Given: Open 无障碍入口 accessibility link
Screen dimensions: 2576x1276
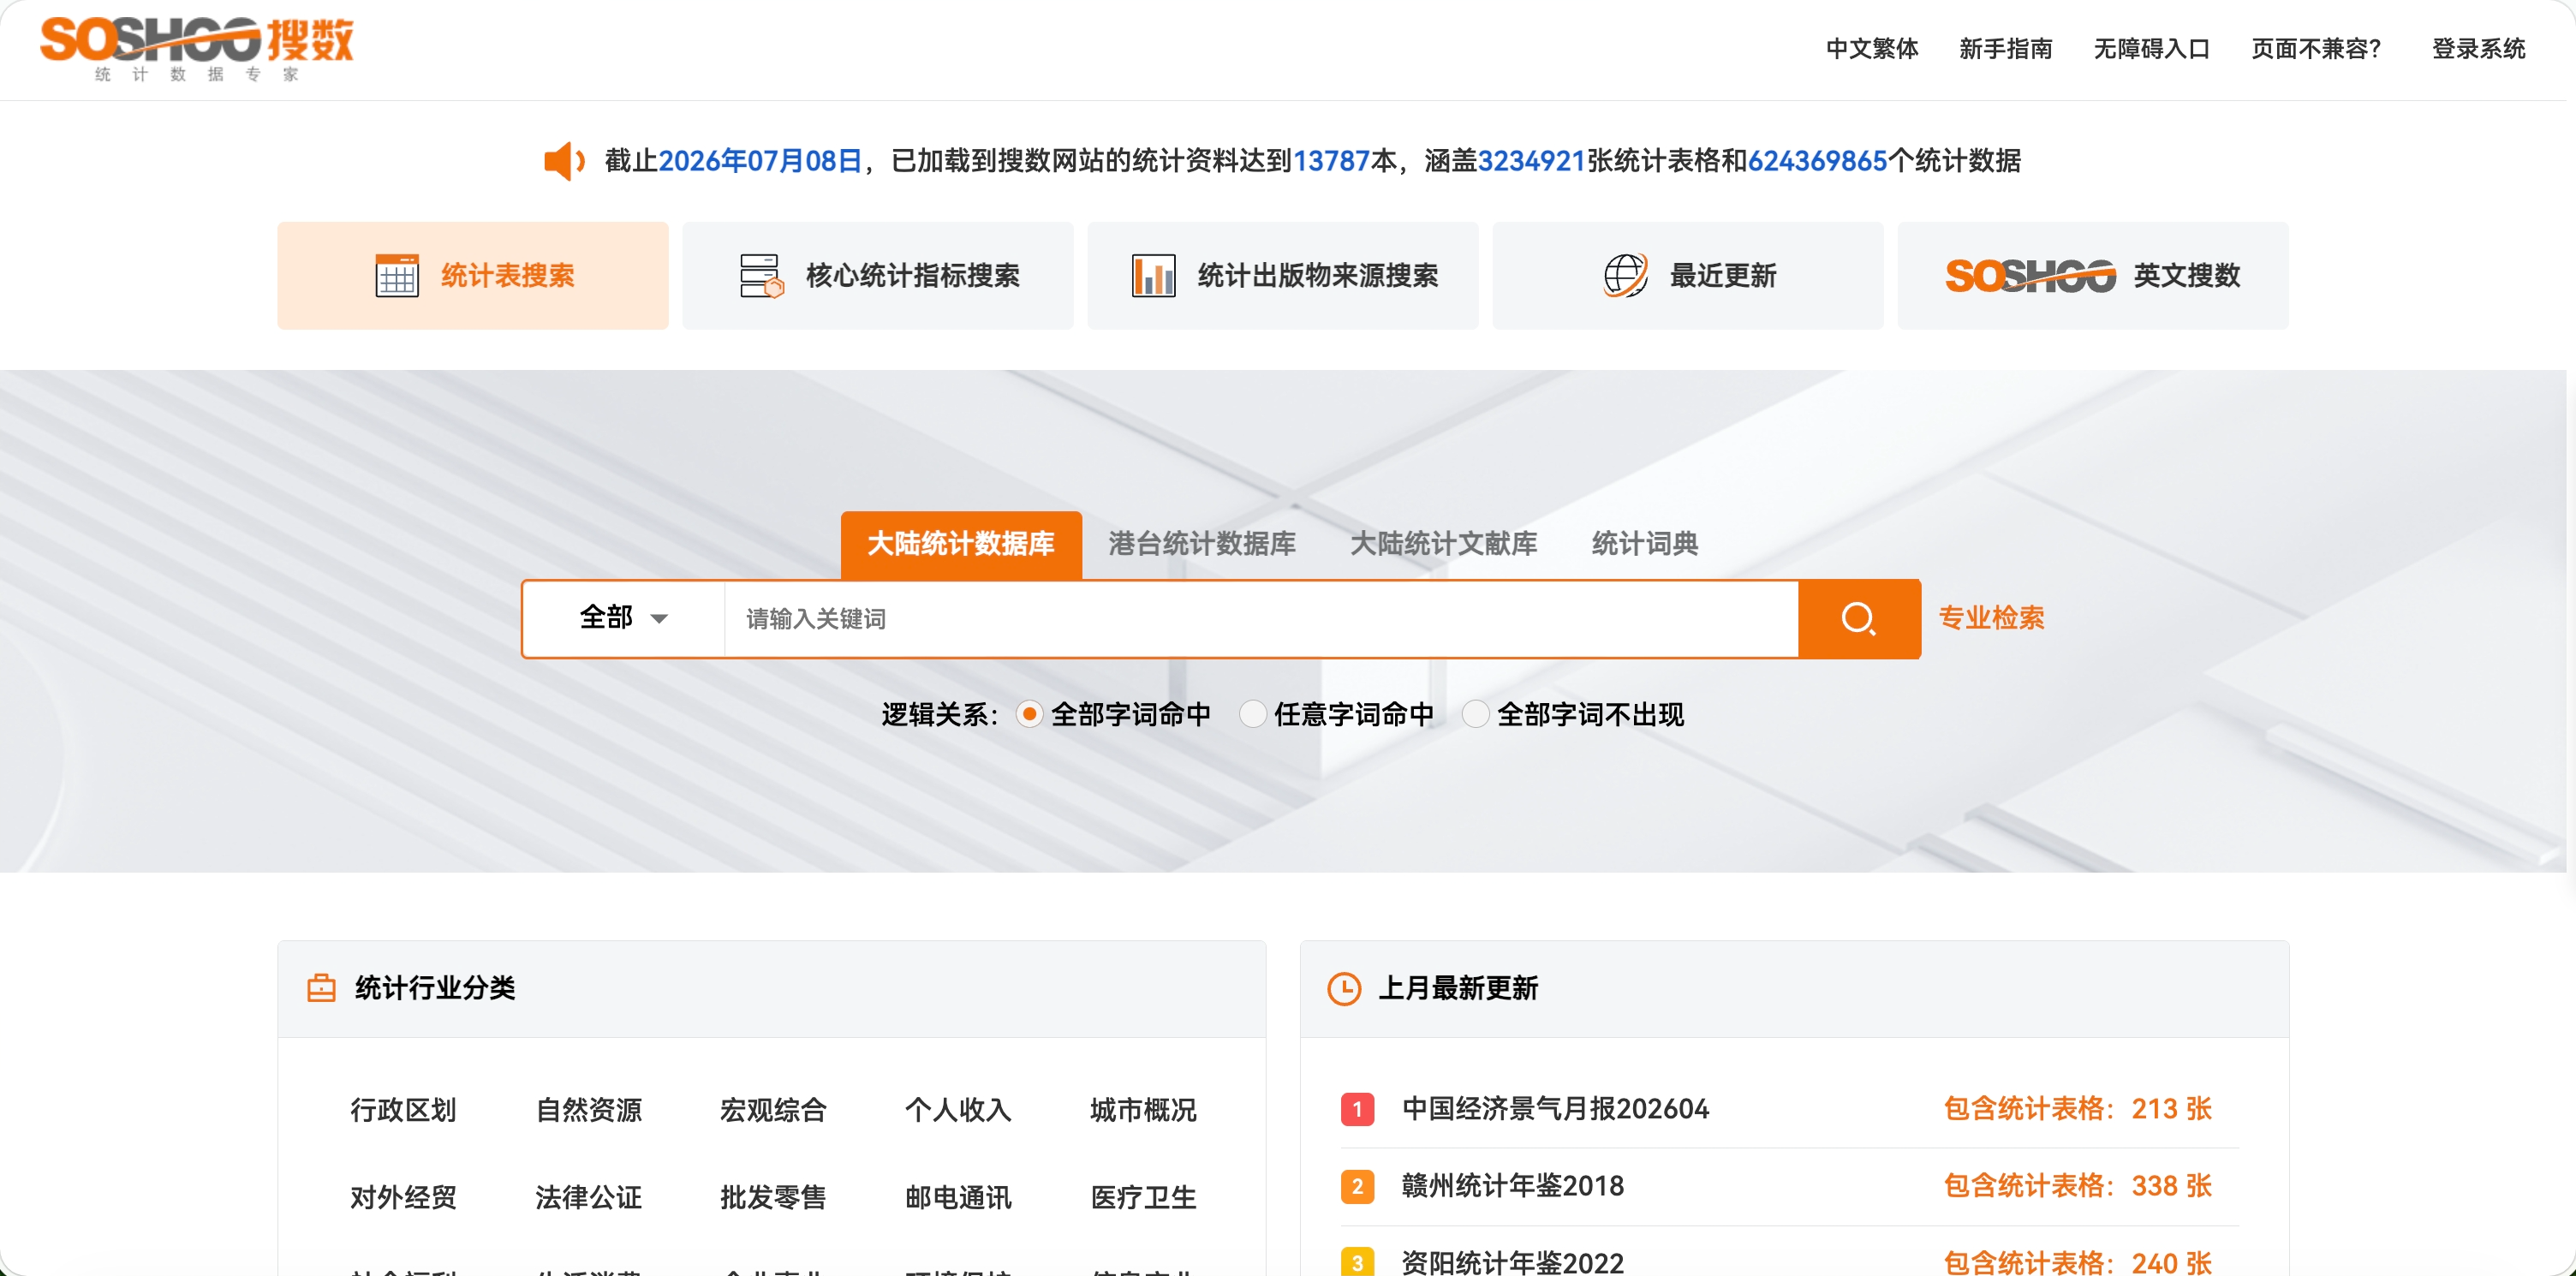Looking at the screenshot, I should pos(2152,48).
